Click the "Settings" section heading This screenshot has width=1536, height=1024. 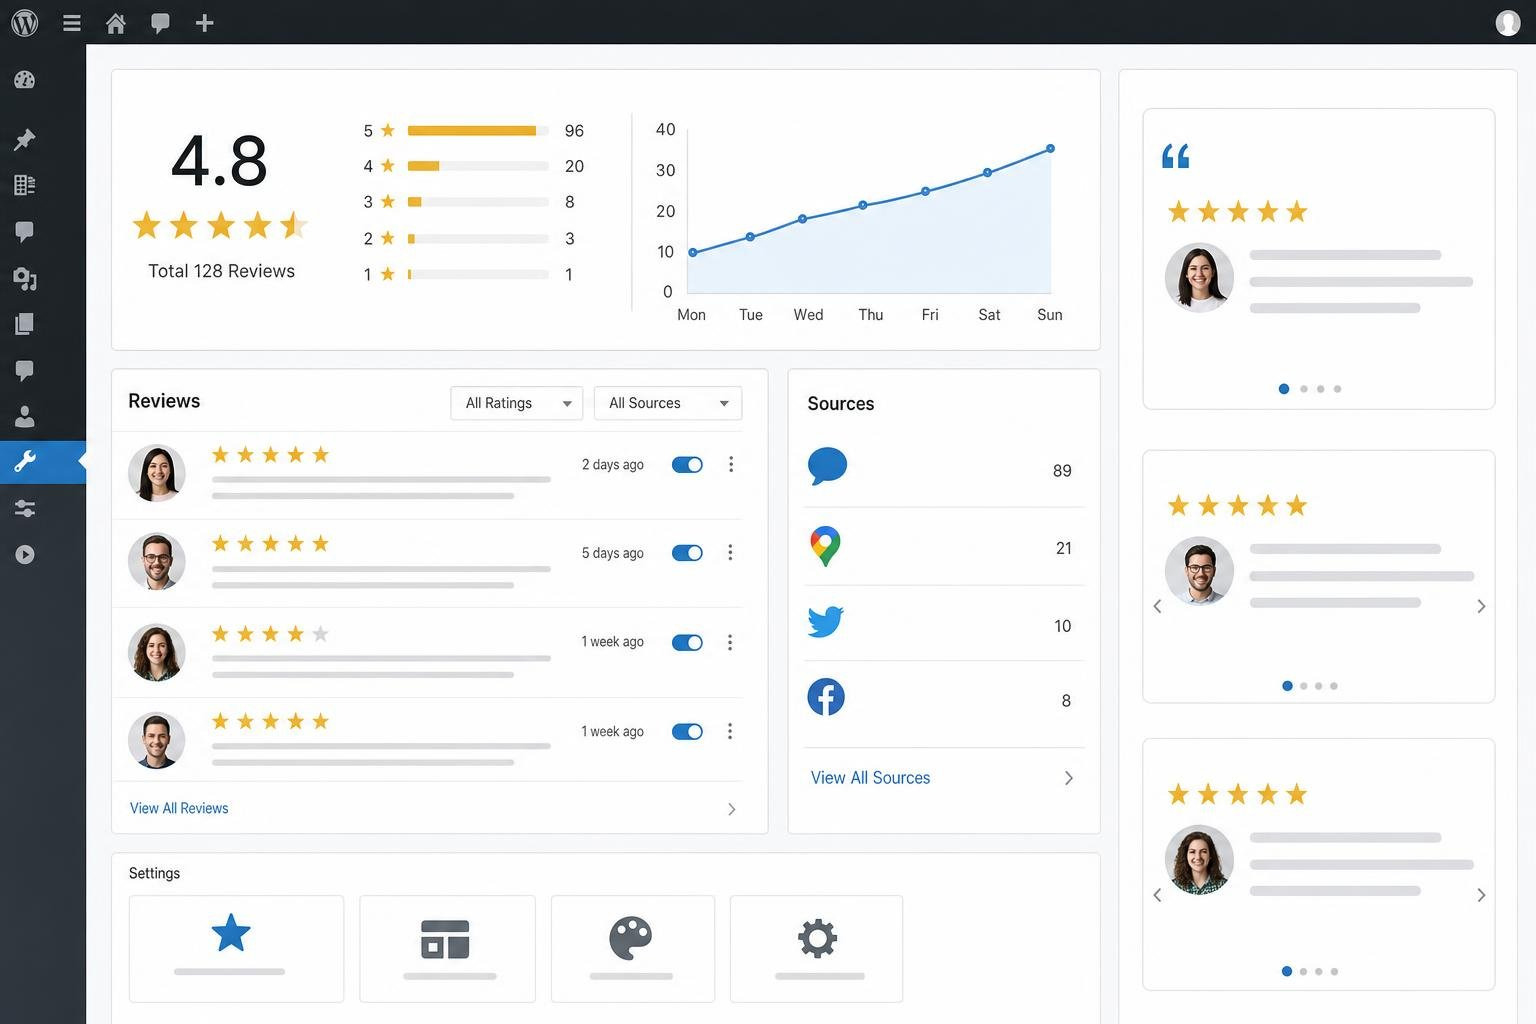click(x=154, y=873)
